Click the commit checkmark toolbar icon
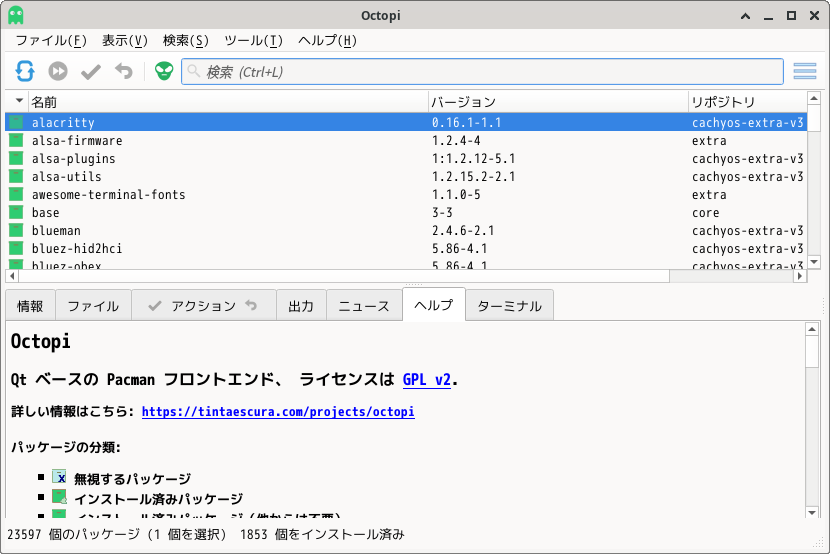This screenshot has width=830, height=554. point(91,71)
